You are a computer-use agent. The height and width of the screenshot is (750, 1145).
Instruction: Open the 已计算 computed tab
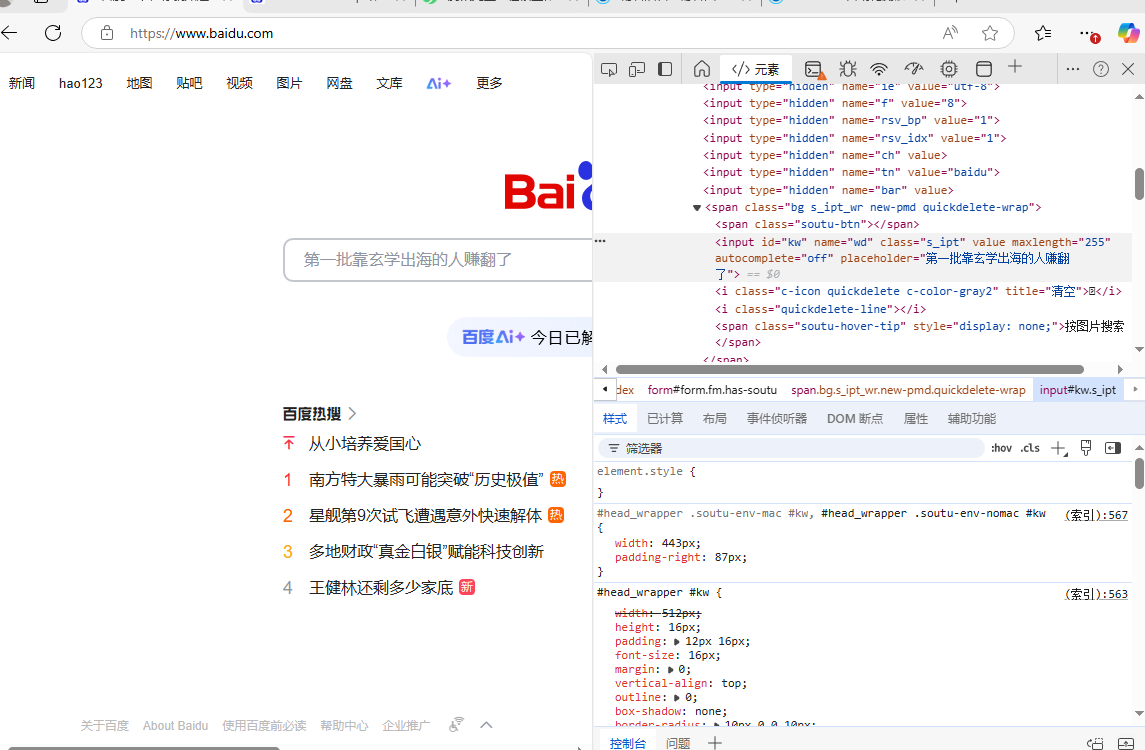[x=665, y=418]
